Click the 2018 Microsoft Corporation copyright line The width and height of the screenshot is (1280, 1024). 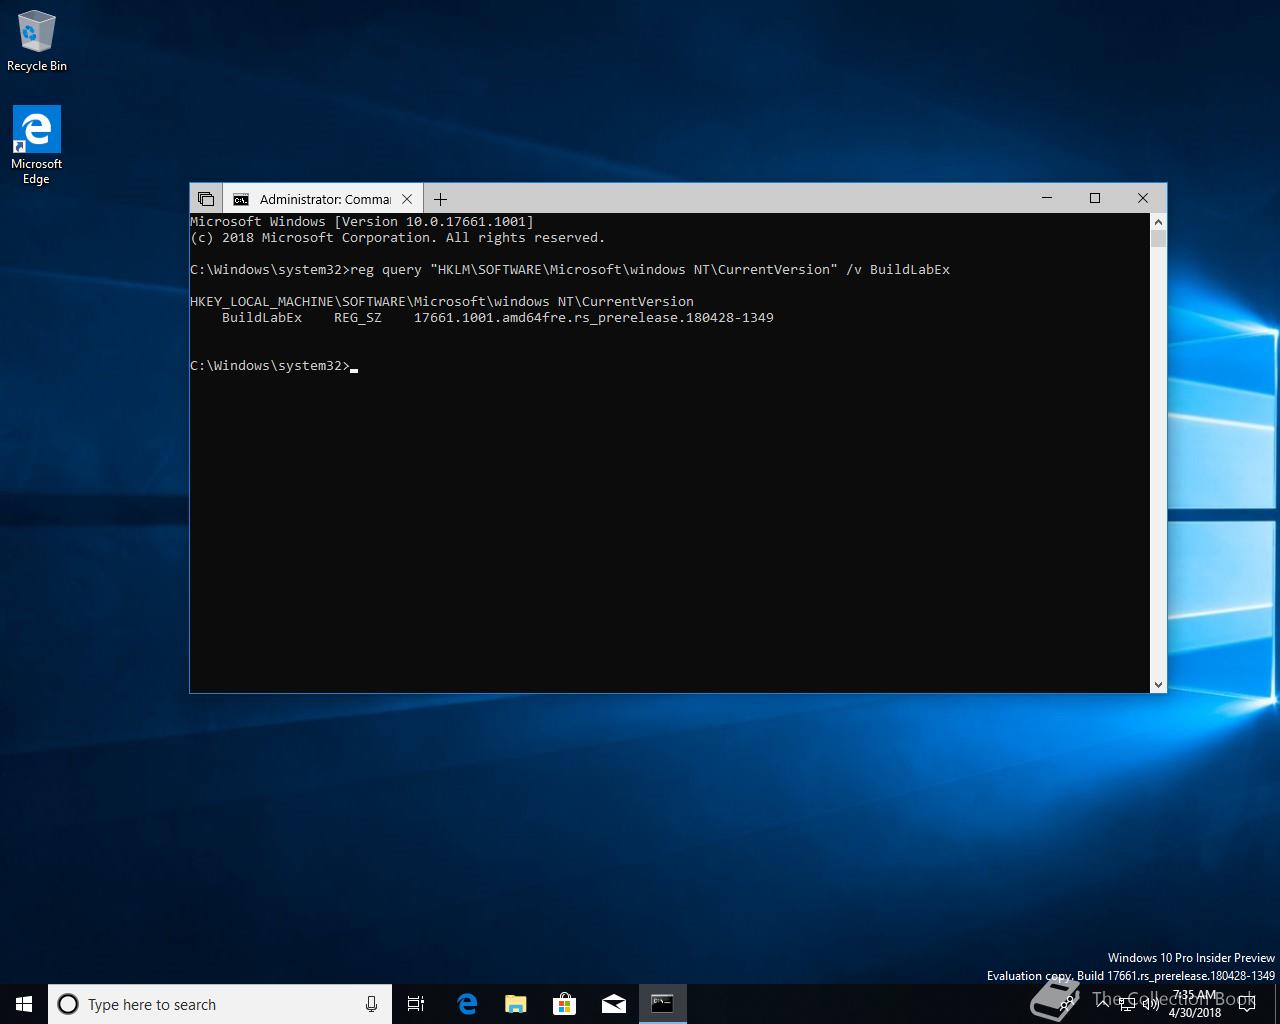(x=398, y=237)
